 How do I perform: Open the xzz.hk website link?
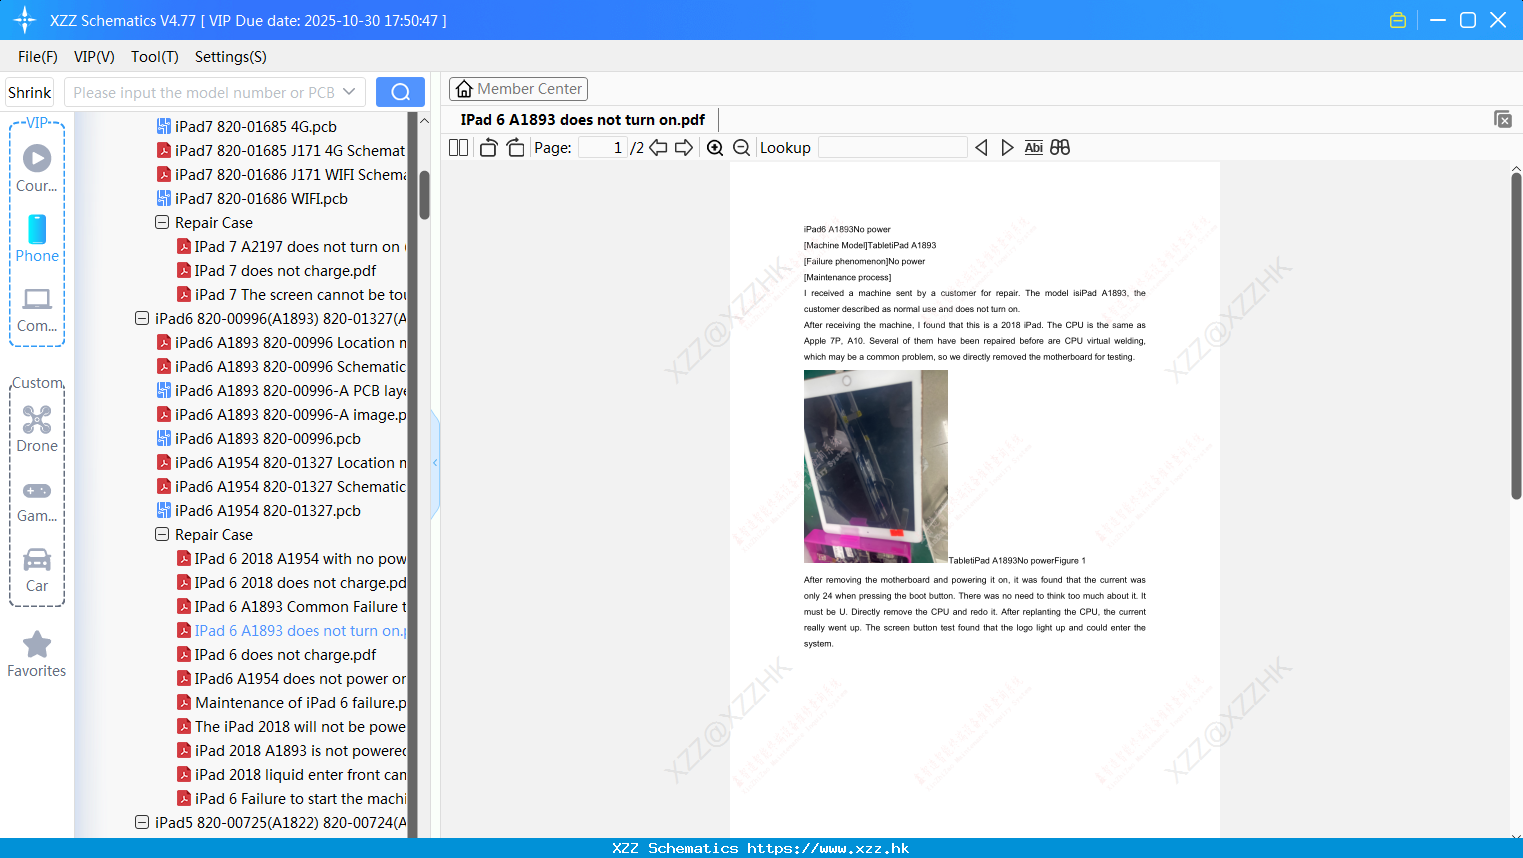(828, 848)
